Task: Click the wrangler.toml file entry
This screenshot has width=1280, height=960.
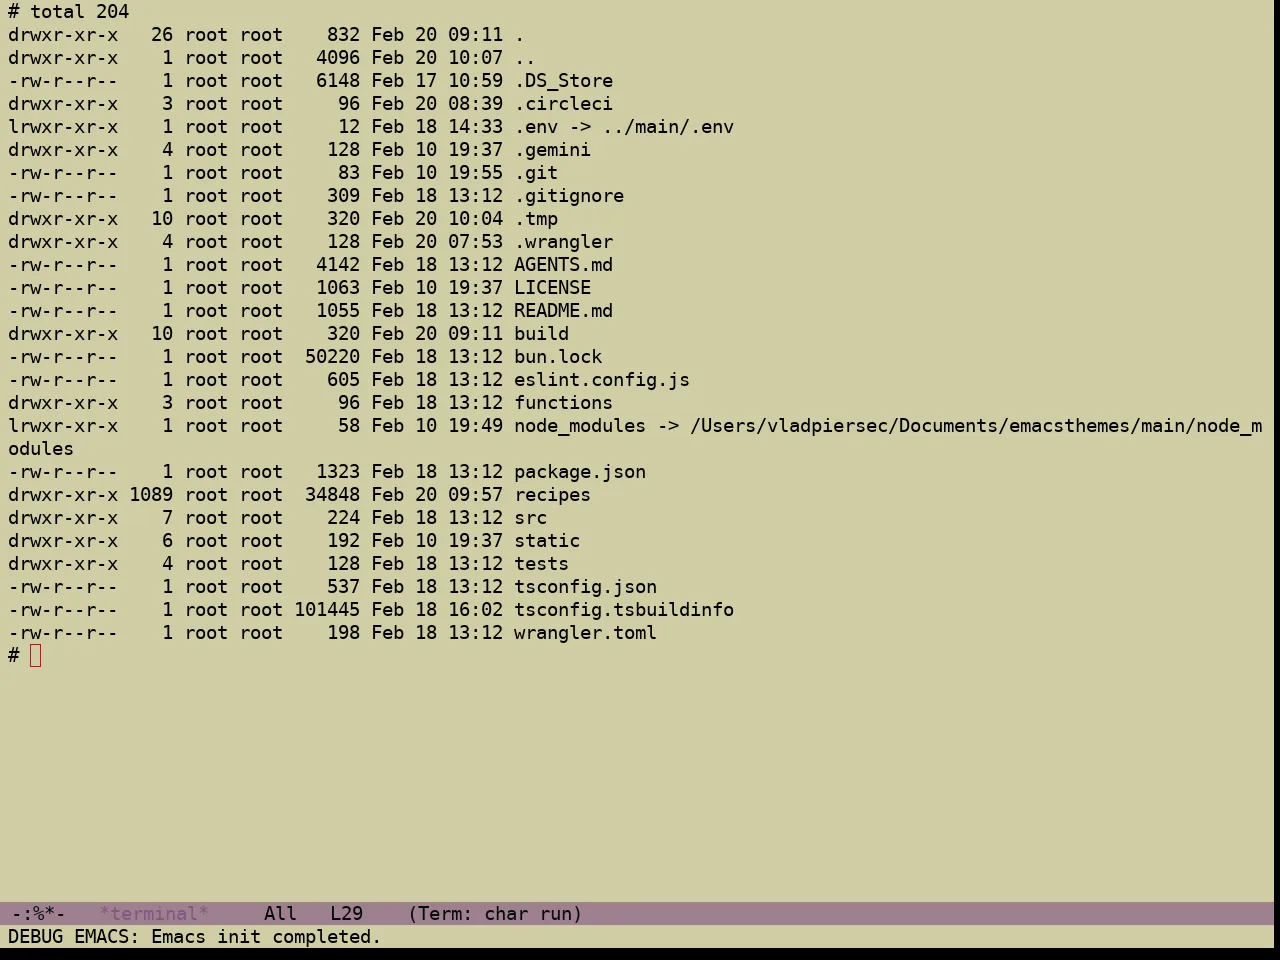Action: [x=586, y=633]
